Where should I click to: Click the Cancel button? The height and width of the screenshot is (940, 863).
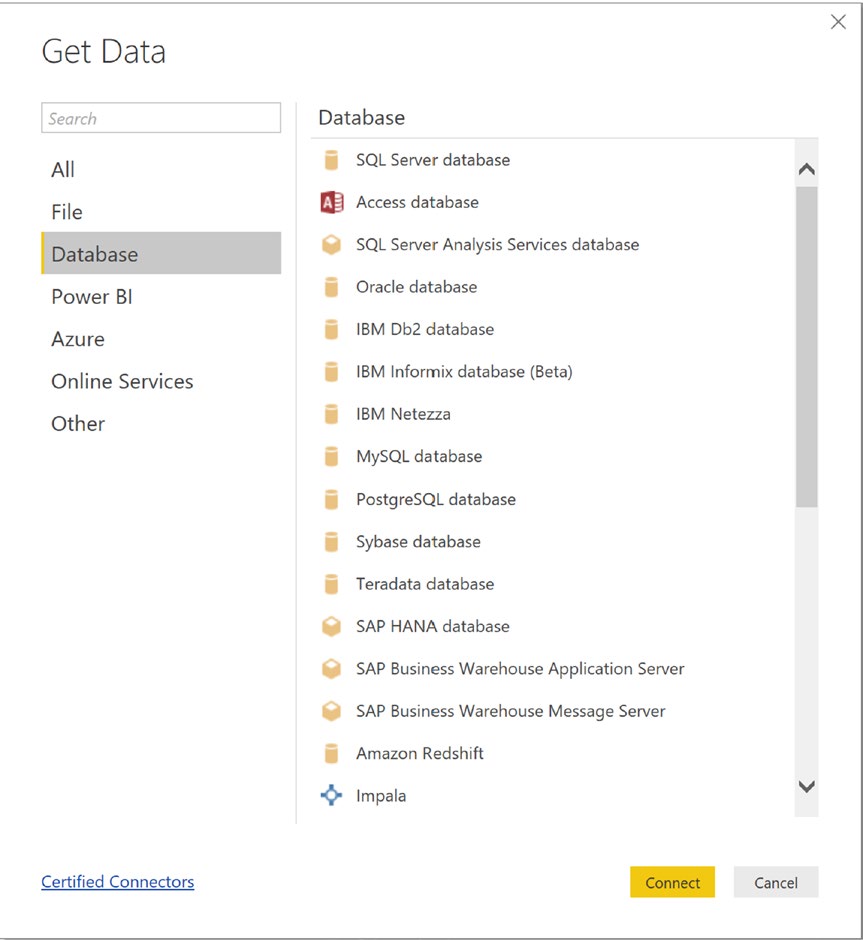776,882
